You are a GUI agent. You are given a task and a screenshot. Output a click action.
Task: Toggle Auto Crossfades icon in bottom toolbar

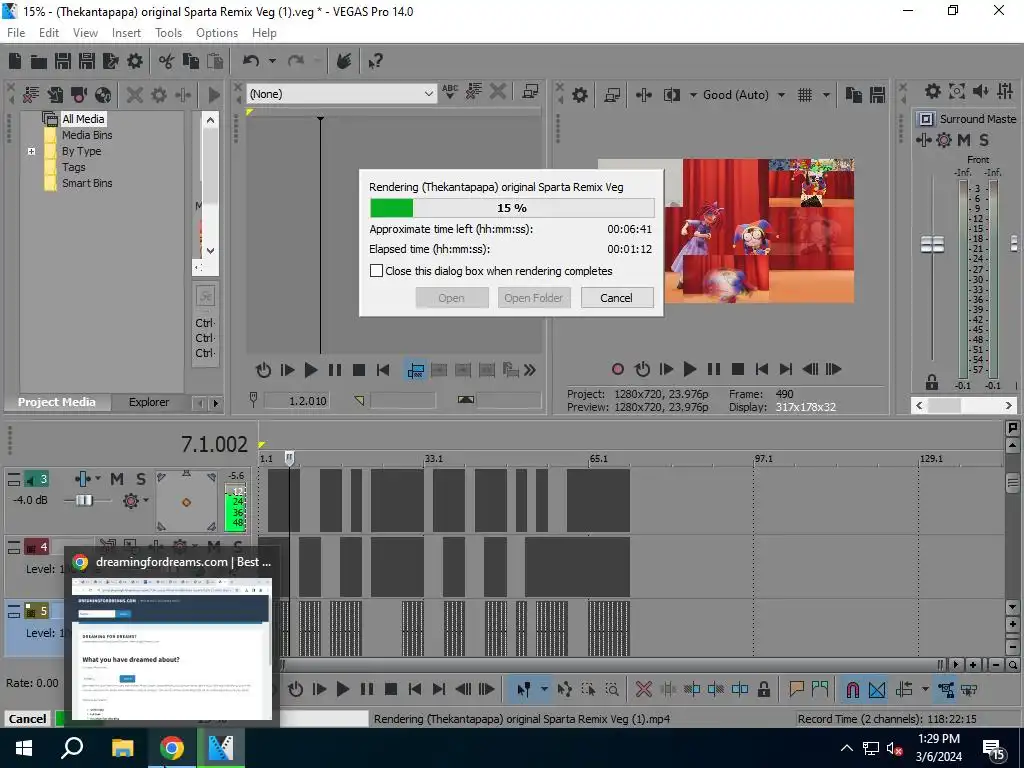pos(877,689)
